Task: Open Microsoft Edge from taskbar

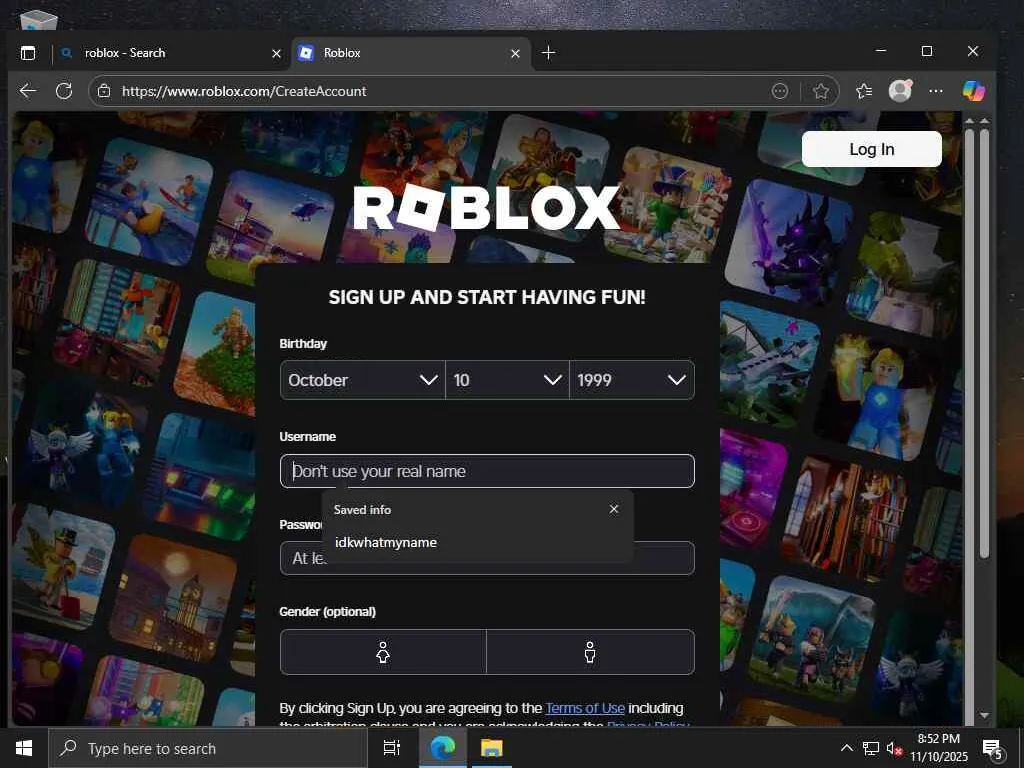Action: [443, 748]
